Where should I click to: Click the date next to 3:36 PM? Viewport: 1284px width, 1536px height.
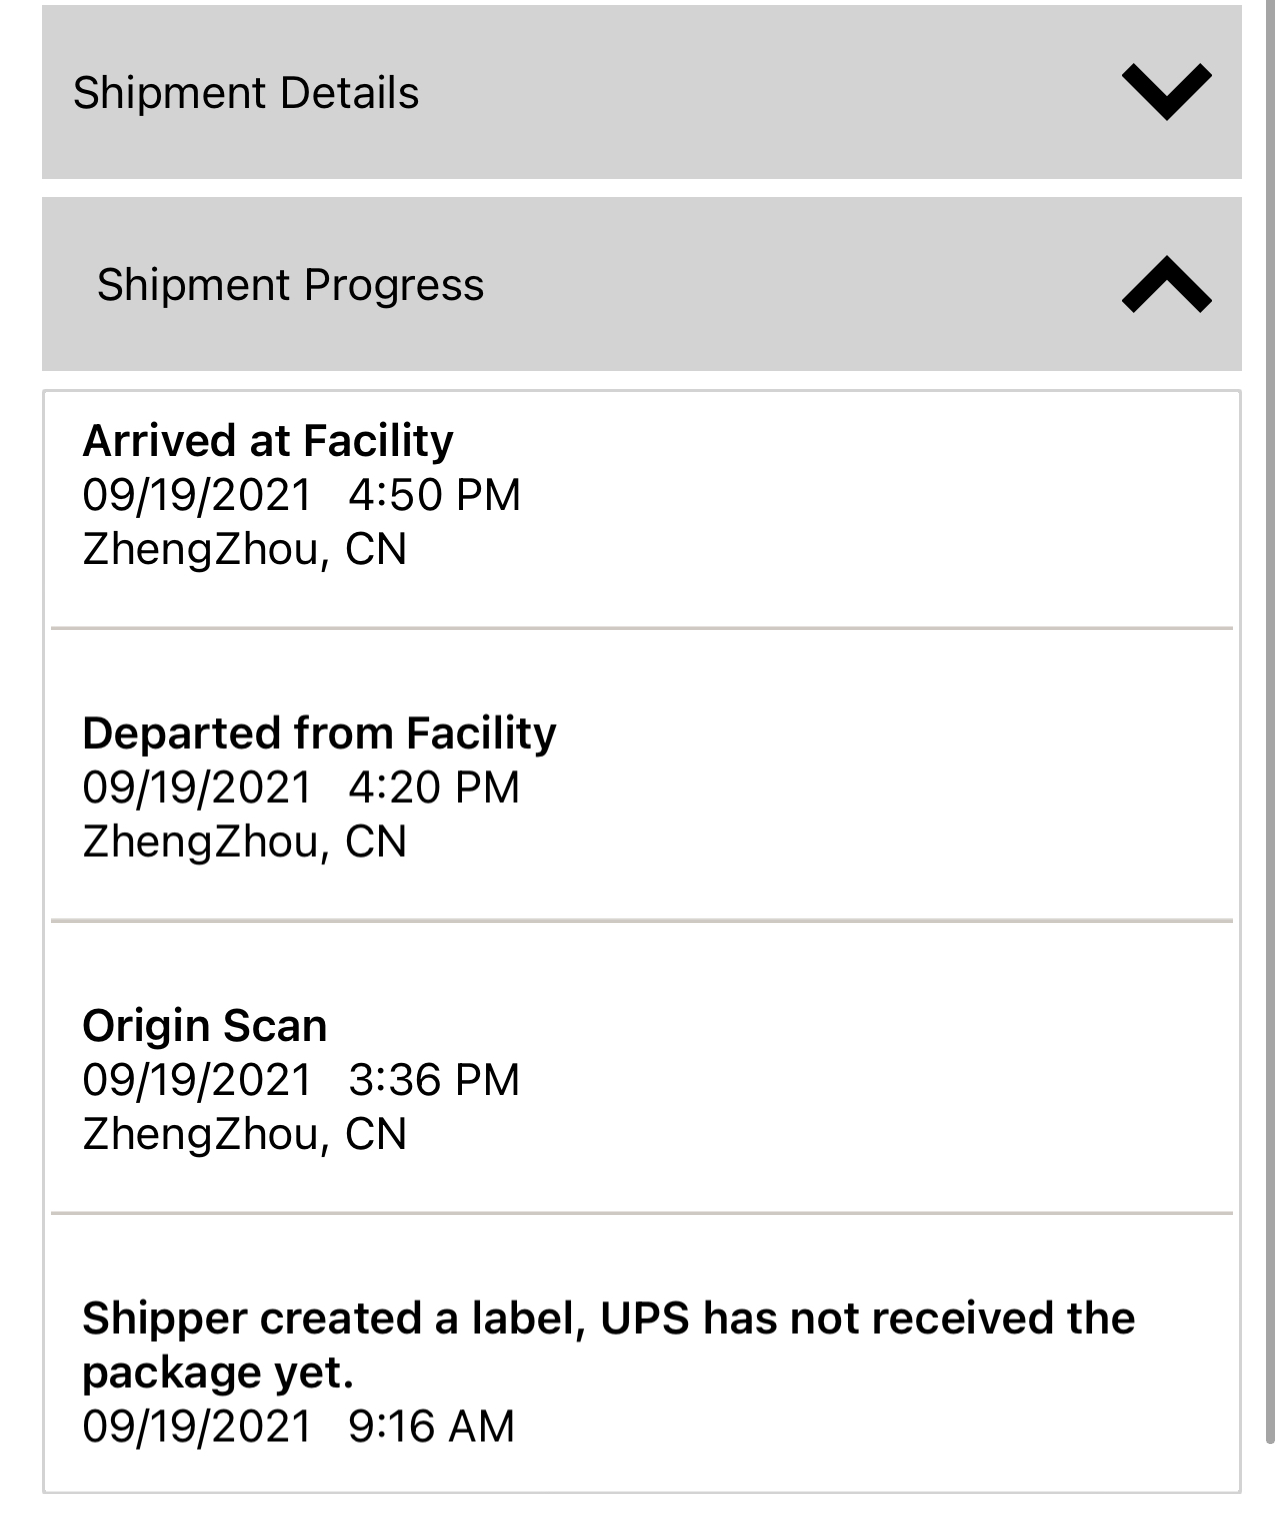click(x=197, y=1080)
